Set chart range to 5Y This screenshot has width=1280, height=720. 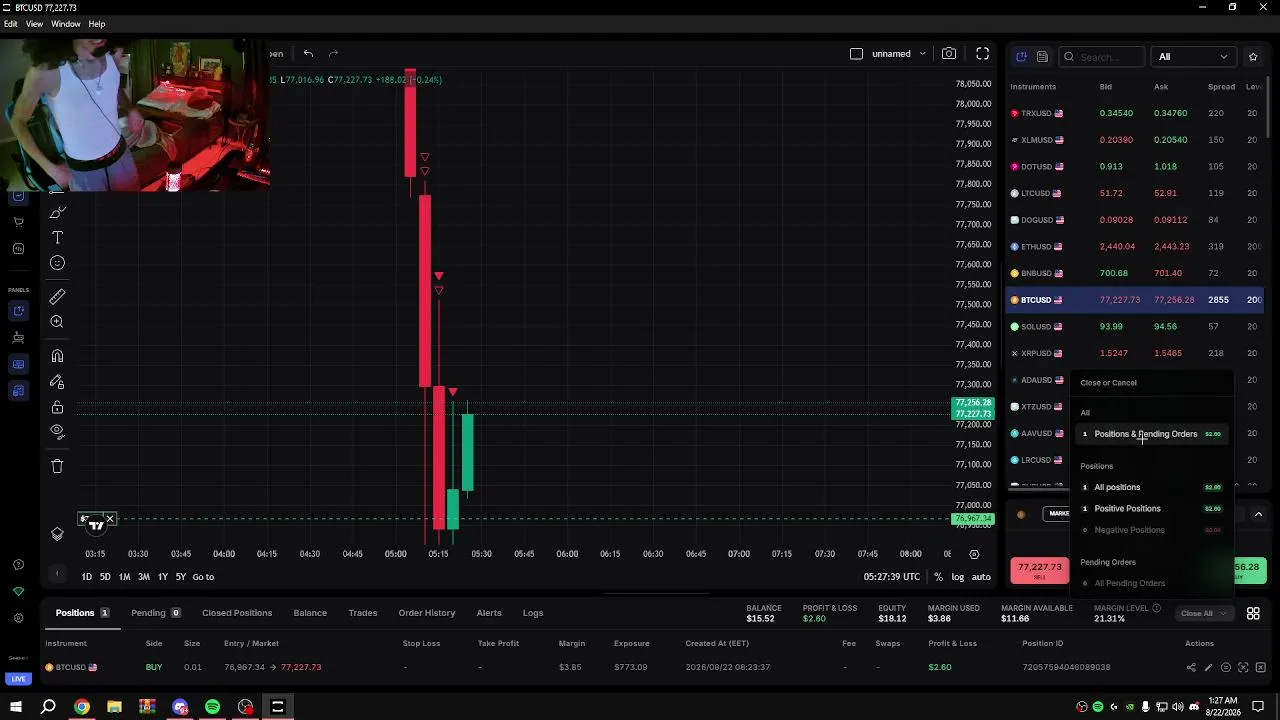181,577
